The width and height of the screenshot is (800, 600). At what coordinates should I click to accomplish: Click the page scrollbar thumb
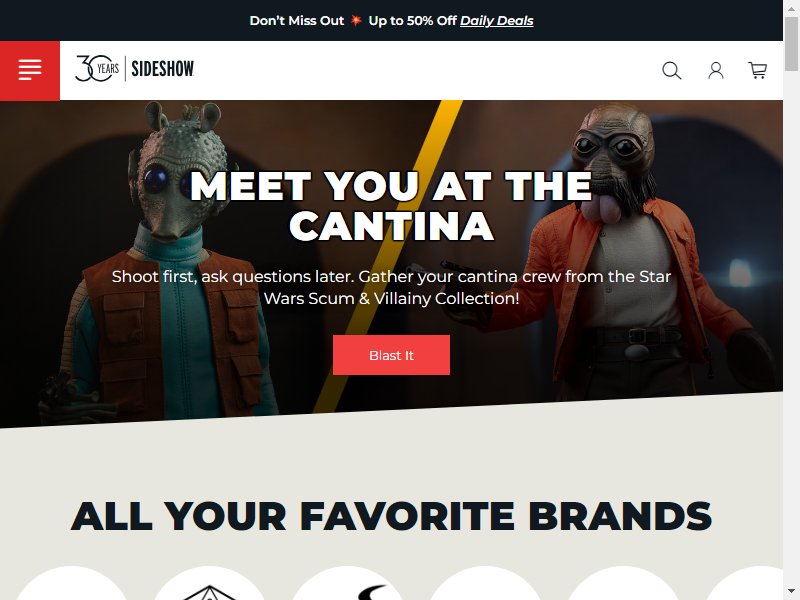pos(791,43)
